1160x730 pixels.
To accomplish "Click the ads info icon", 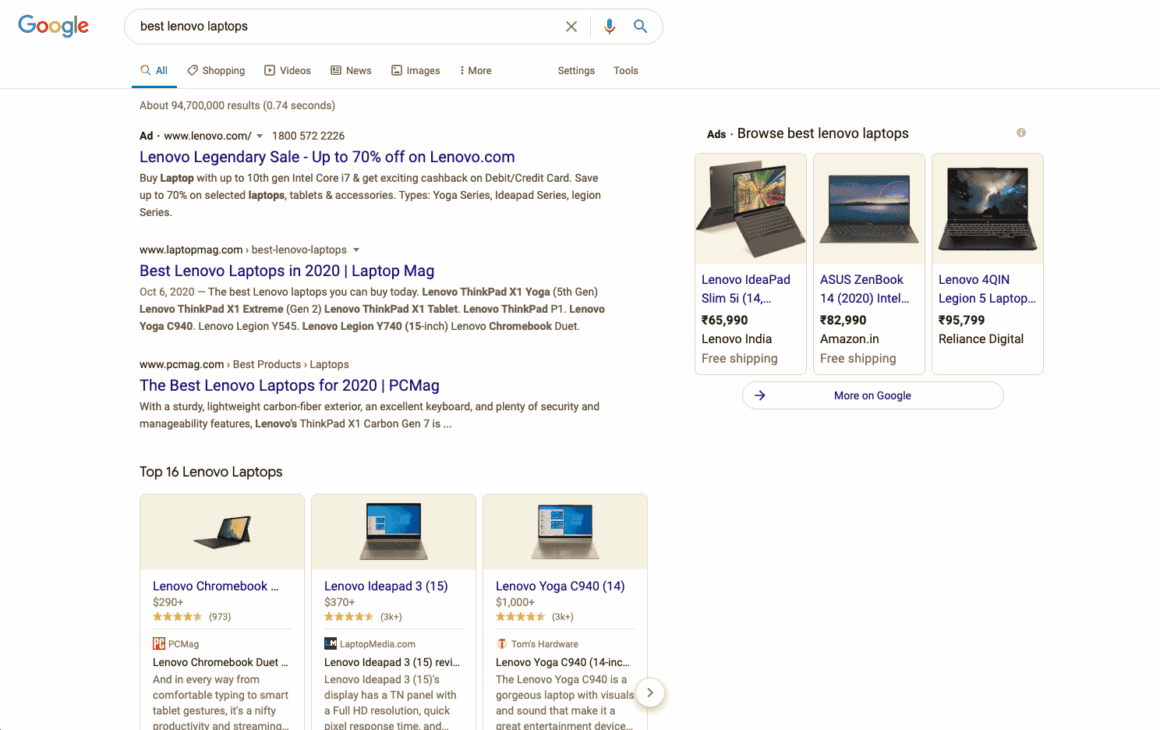I will click(x=1021, y=133).
